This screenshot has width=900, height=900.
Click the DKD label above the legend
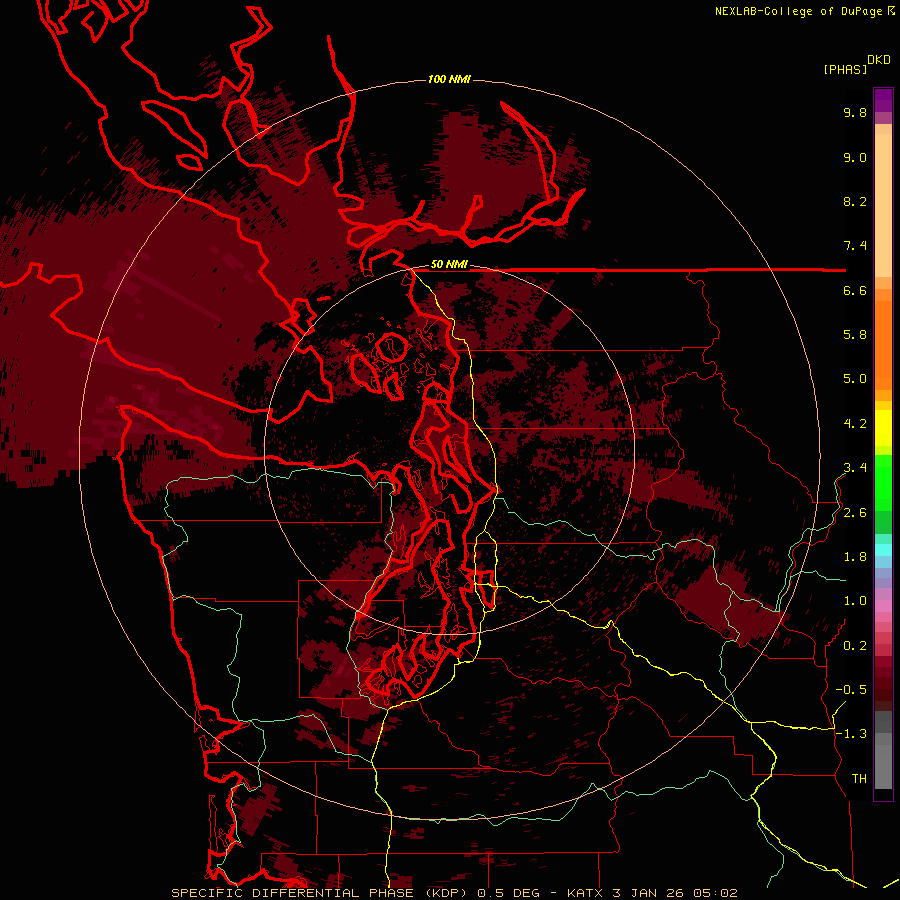coord(879,60)
